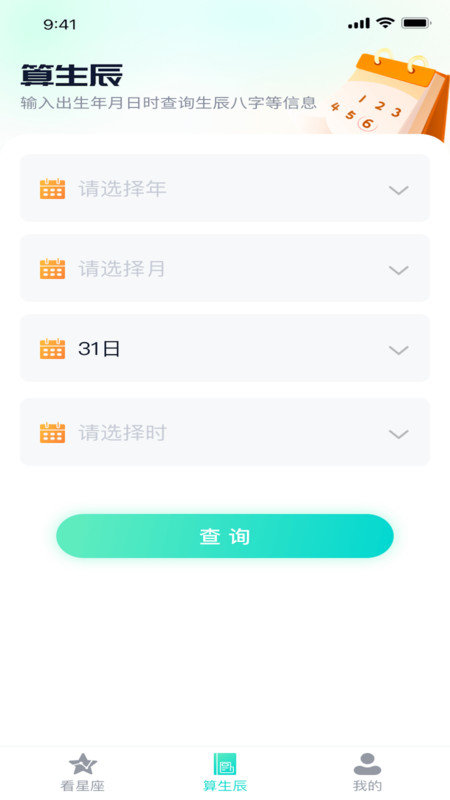Expand the 请选择时 dropdown chevron

pyautogui.click(x=398, y=434)
